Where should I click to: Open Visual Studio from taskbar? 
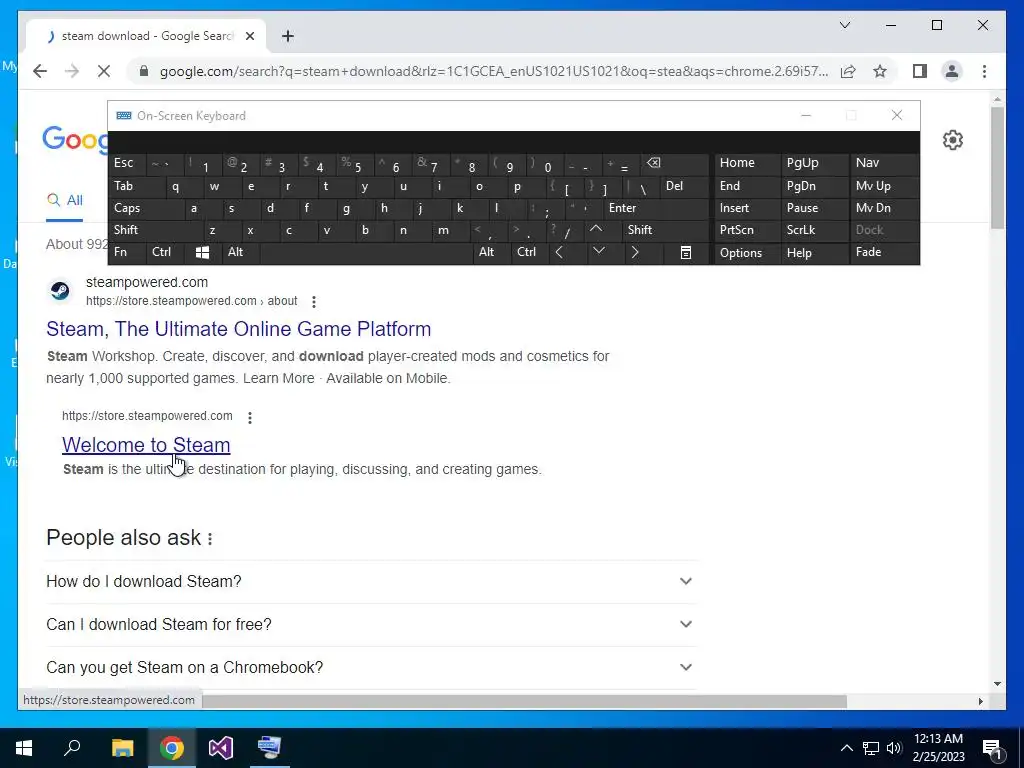coord(221,748)
